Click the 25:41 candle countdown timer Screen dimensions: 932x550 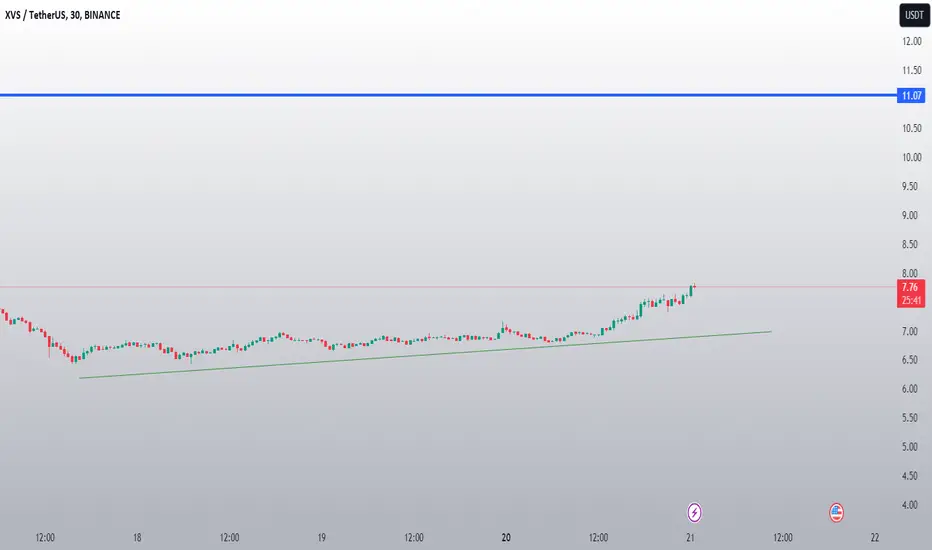click(911, 301)
